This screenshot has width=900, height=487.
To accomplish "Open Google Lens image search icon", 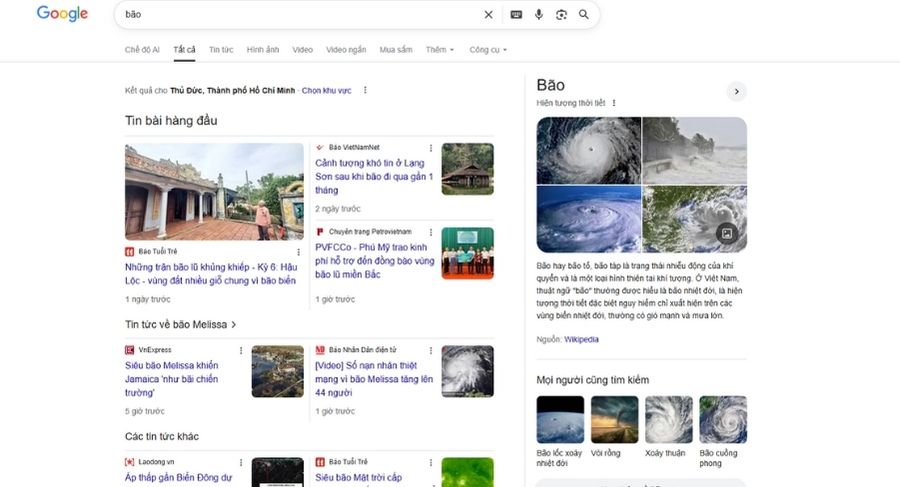I will [x=561, y=14].
